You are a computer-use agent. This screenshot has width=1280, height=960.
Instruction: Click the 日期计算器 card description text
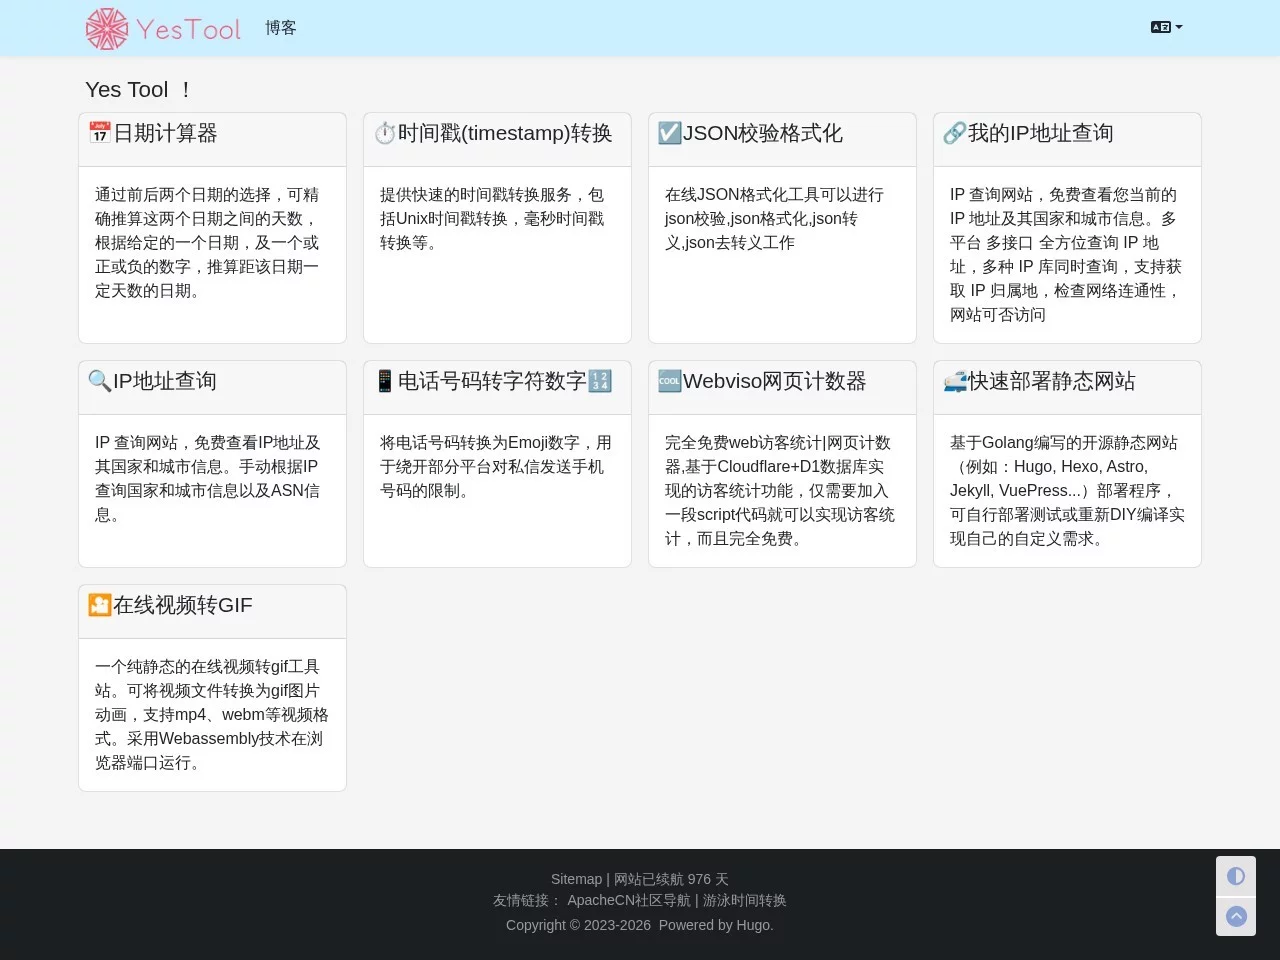coord(207,243)
